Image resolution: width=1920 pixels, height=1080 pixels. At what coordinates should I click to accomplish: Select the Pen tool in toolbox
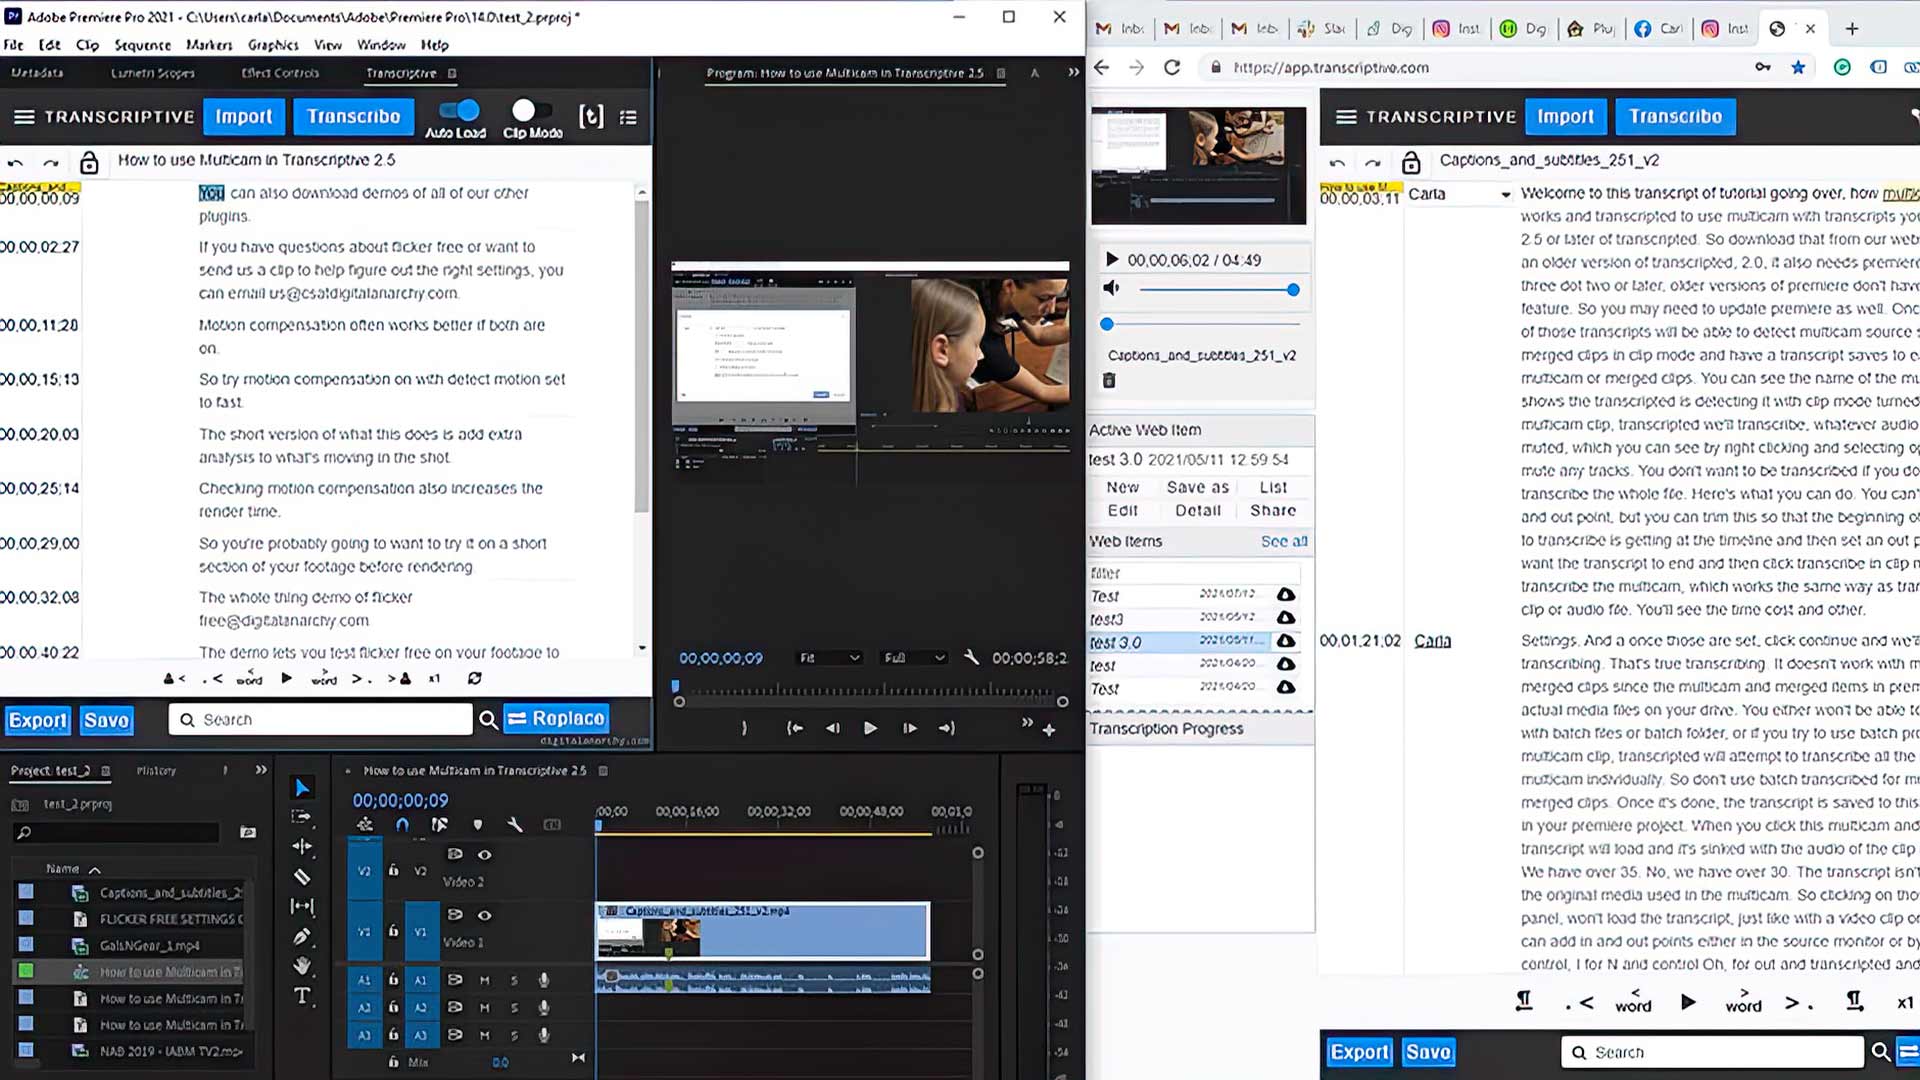[x=302, y=937]
